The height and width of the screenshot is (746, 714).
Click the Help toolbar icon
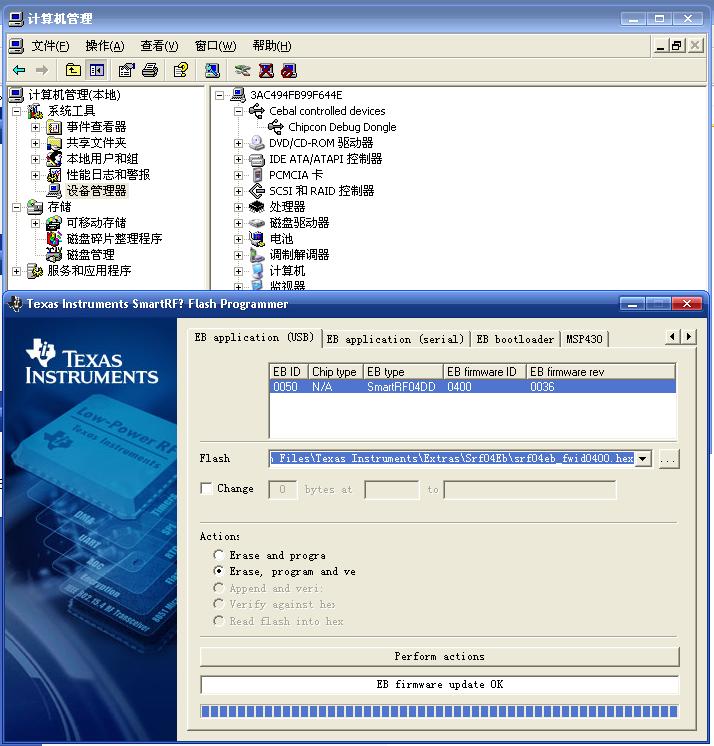[x=181, y=70]
